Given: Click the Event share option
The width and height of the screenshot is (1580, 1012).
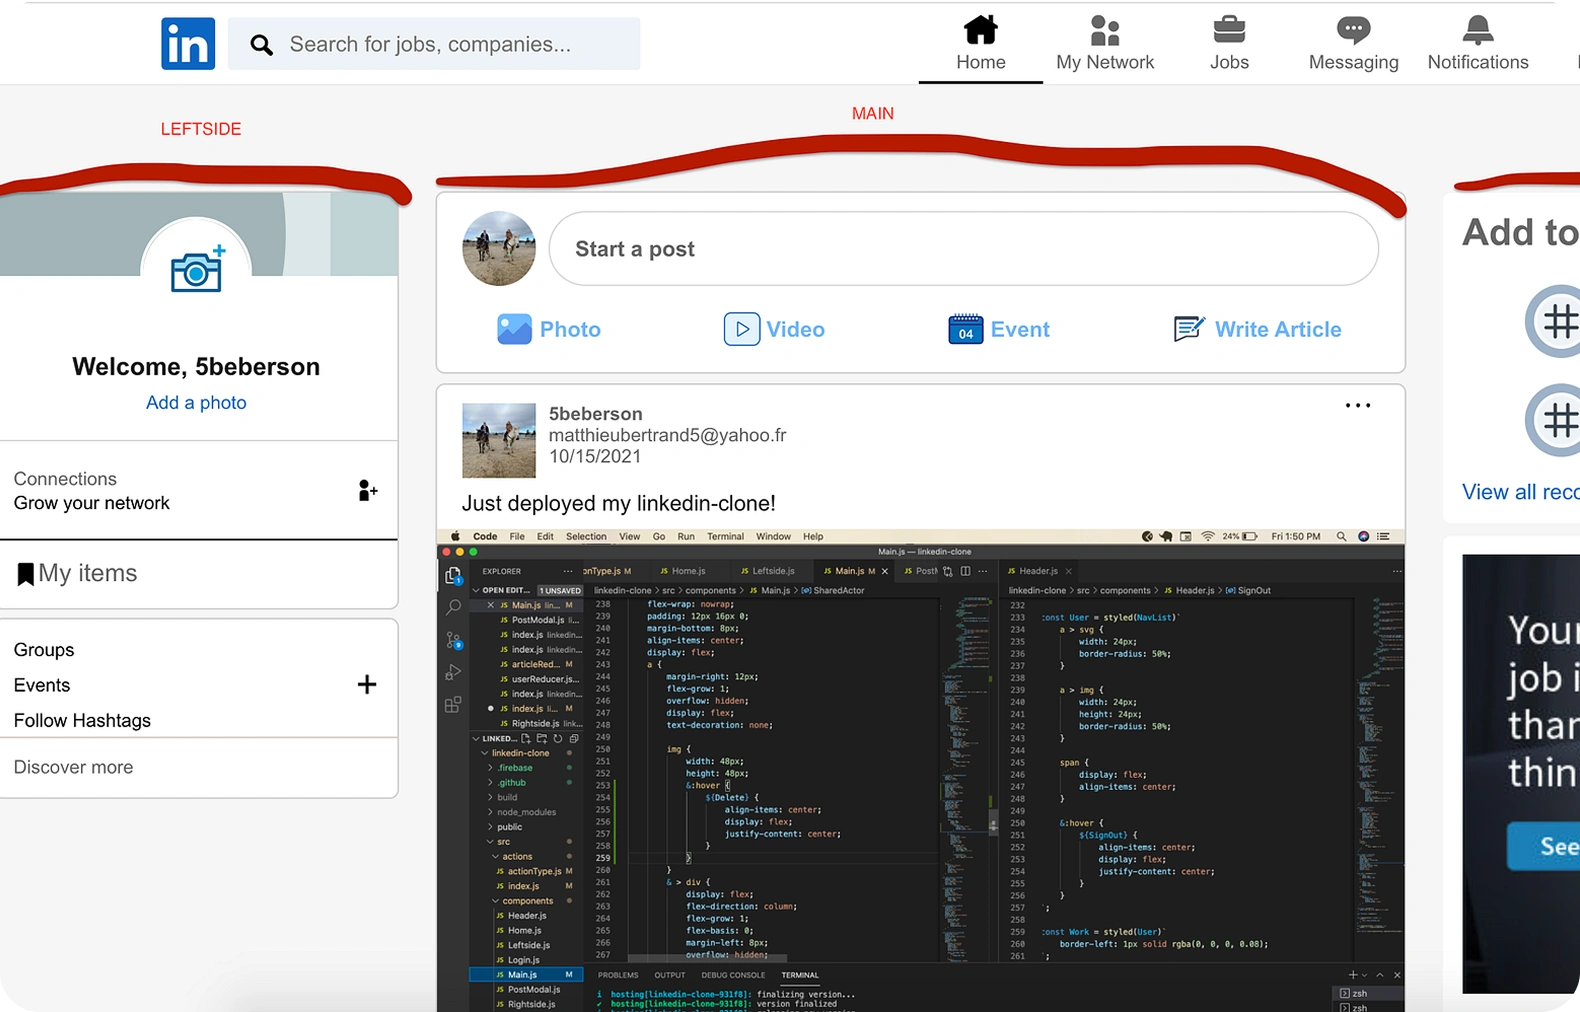Looking at the screenshot, I should point(999,329).
